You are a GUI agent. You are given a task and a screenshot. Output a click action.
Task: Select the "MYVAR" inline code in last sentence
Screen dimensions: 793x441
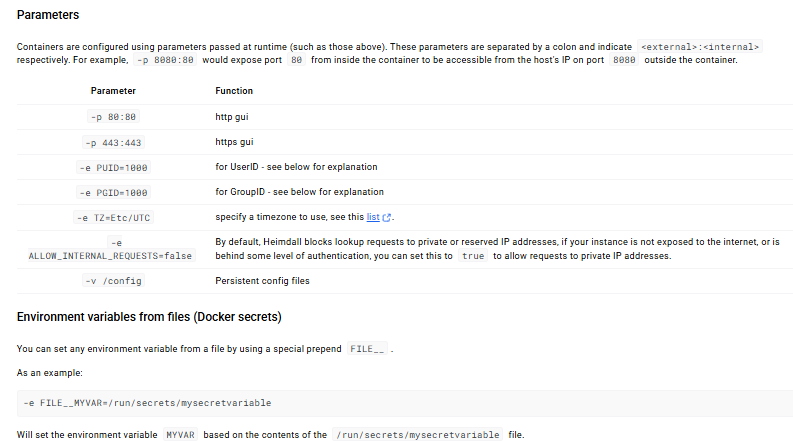pyautogui.click(x=182, y=435)
